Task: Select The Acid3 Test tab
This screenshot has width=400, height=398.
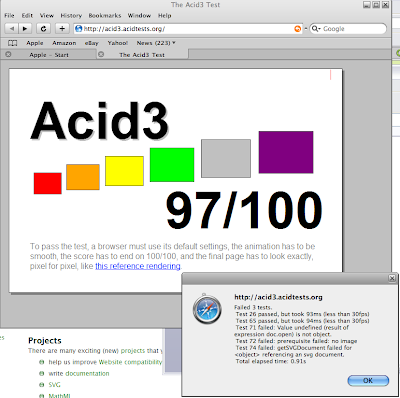Action: 142,55
